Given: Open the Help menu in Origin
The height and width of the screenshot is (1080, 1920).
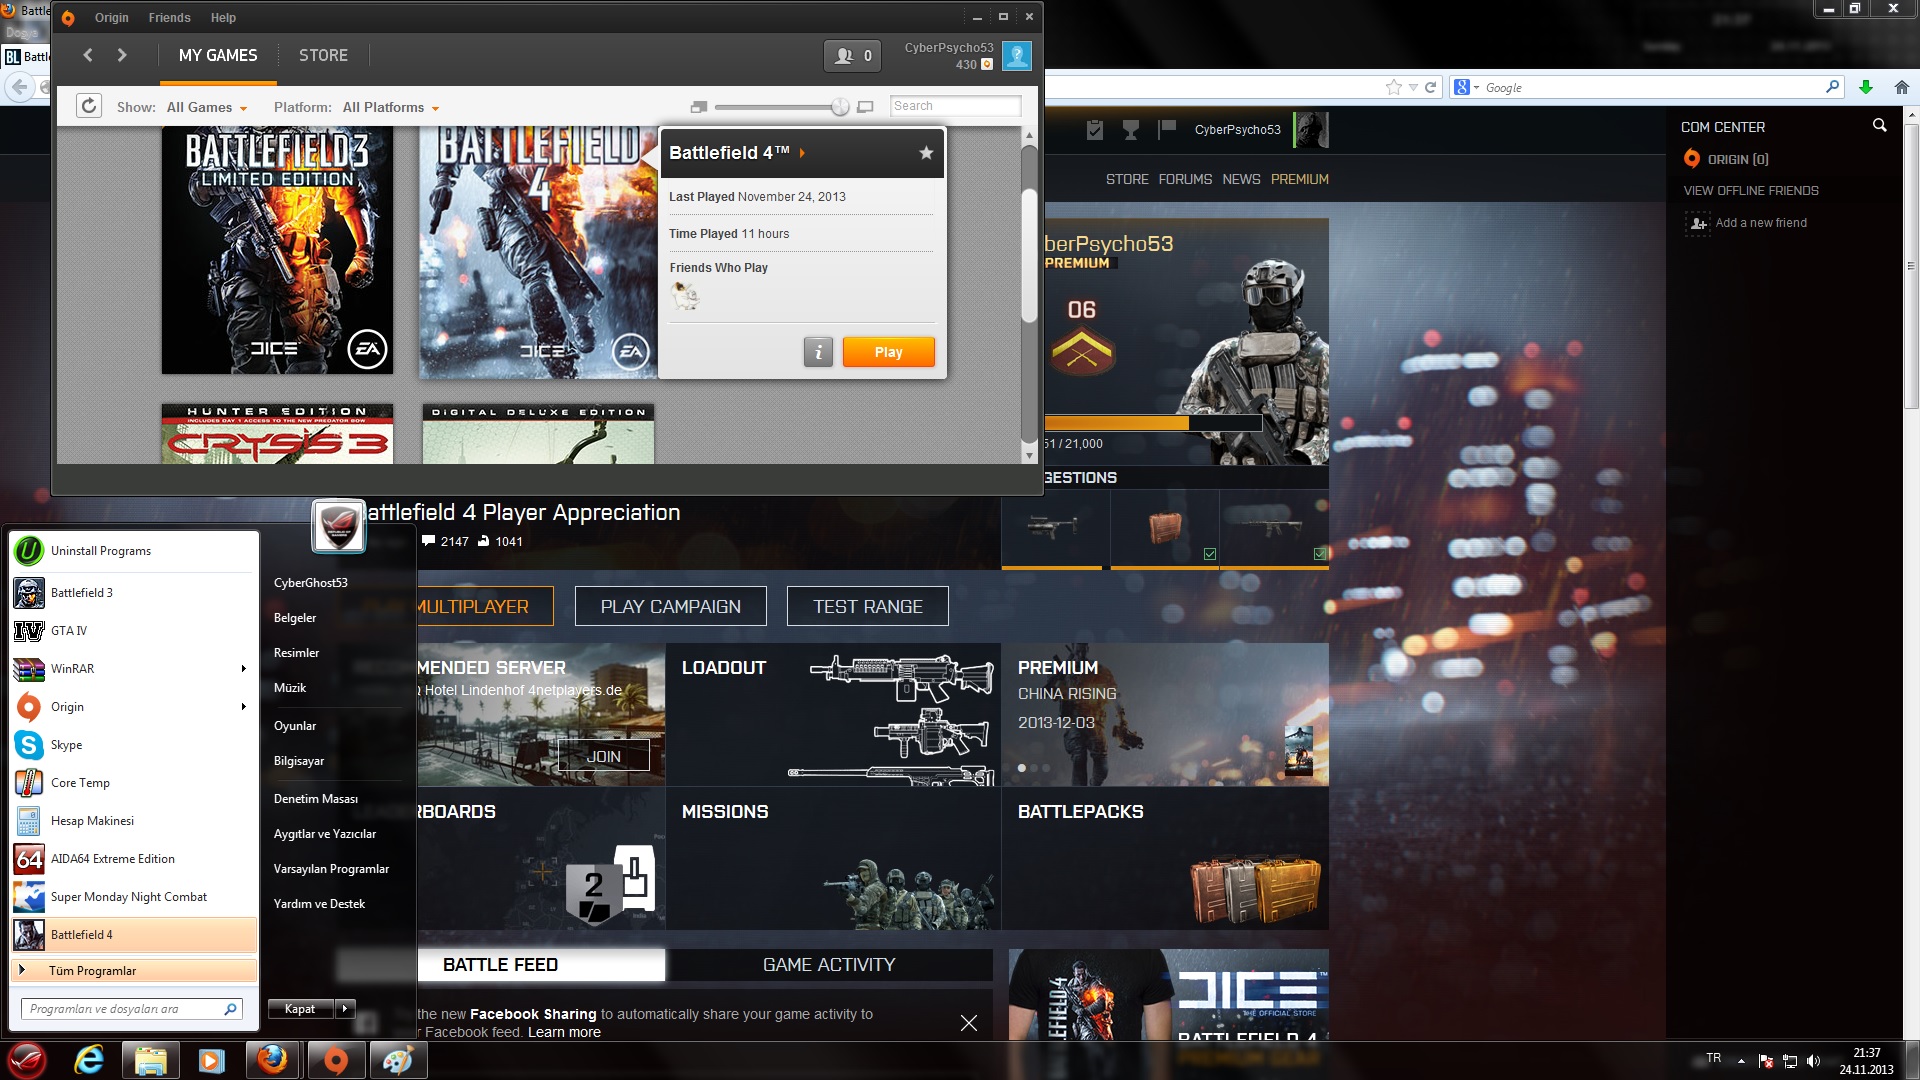Looking at the screenshot, I should click(223, 18).
